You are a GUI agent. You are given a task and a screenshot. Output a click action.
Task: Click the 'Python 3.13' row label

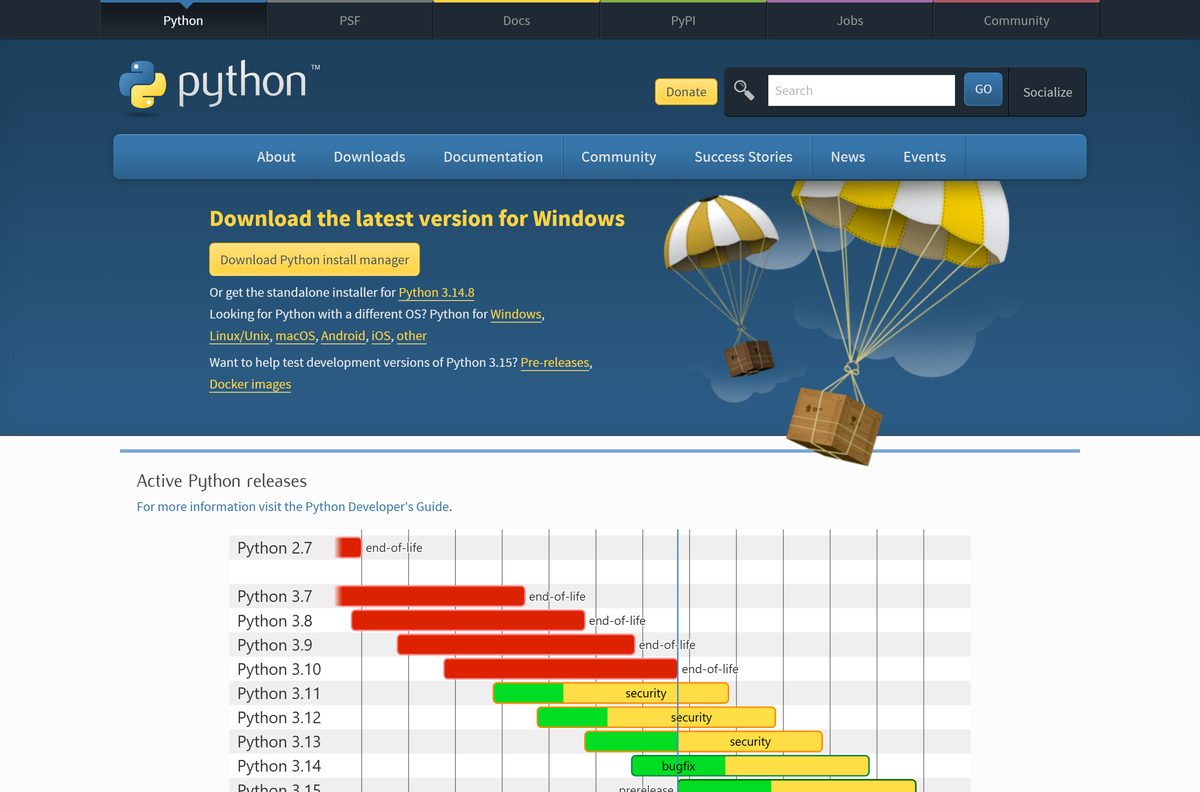[x=279, y=742]
